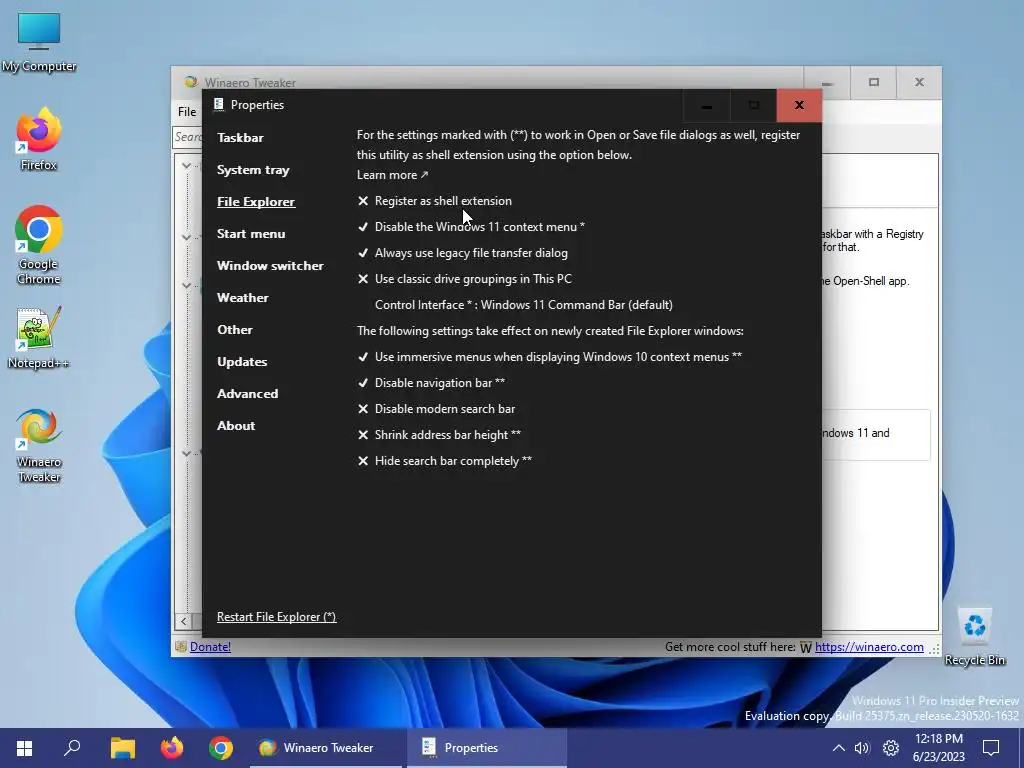Click the Windows Start button
Viewport: 1024px width, 768px height.
pos(24,748)
